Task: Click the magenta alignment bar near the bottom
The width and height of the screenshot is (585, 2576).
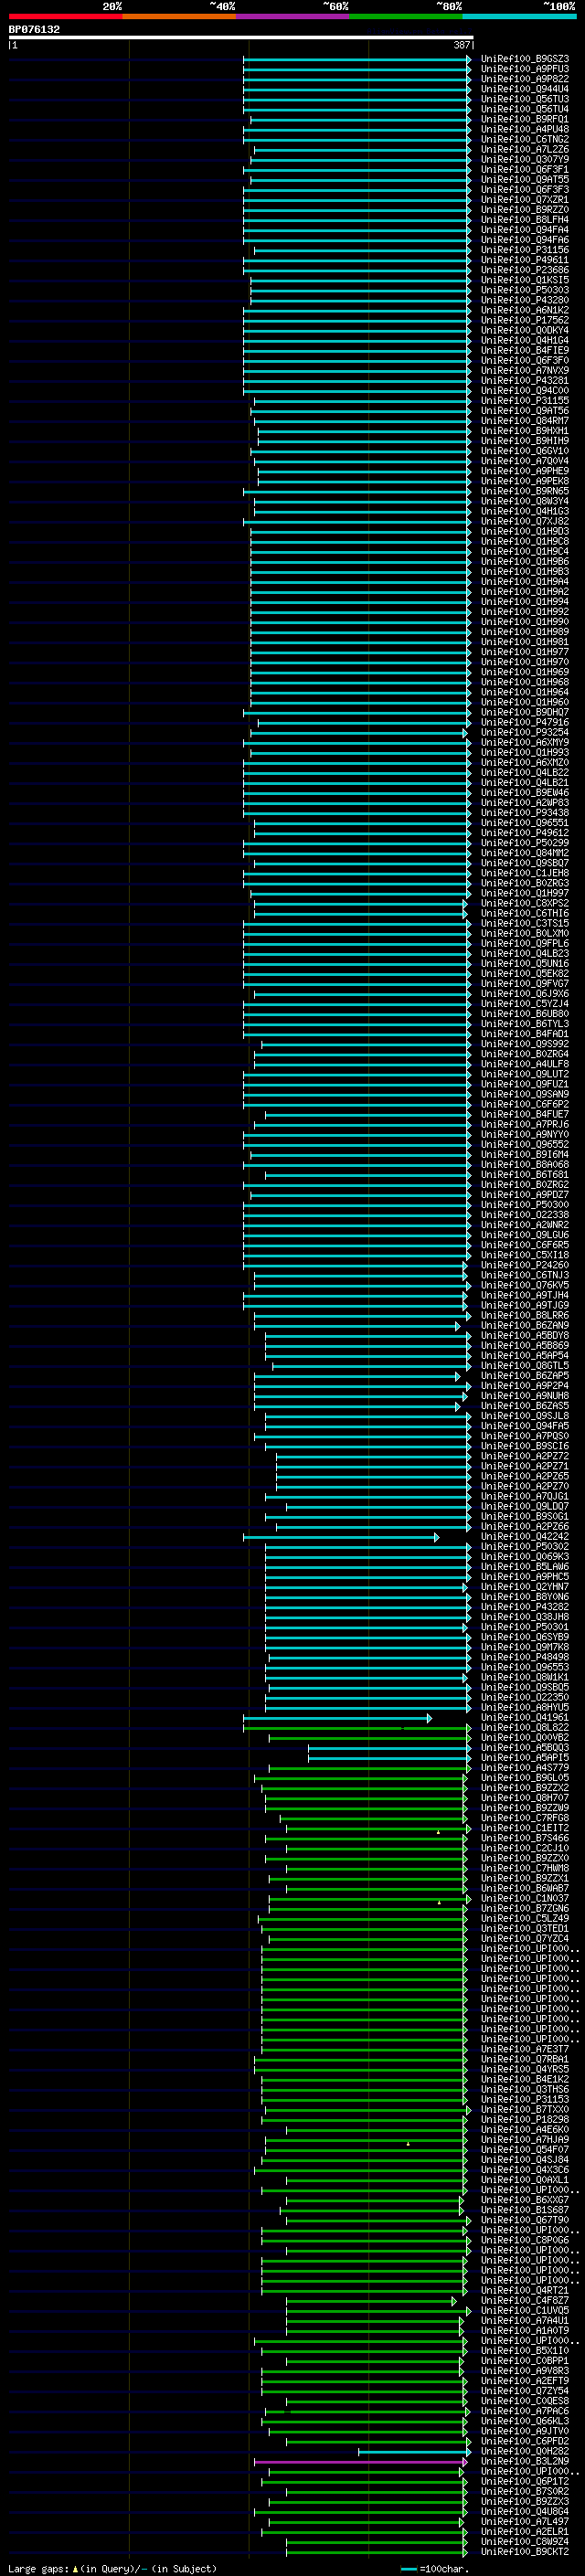Action: [x=360, y=2461]
